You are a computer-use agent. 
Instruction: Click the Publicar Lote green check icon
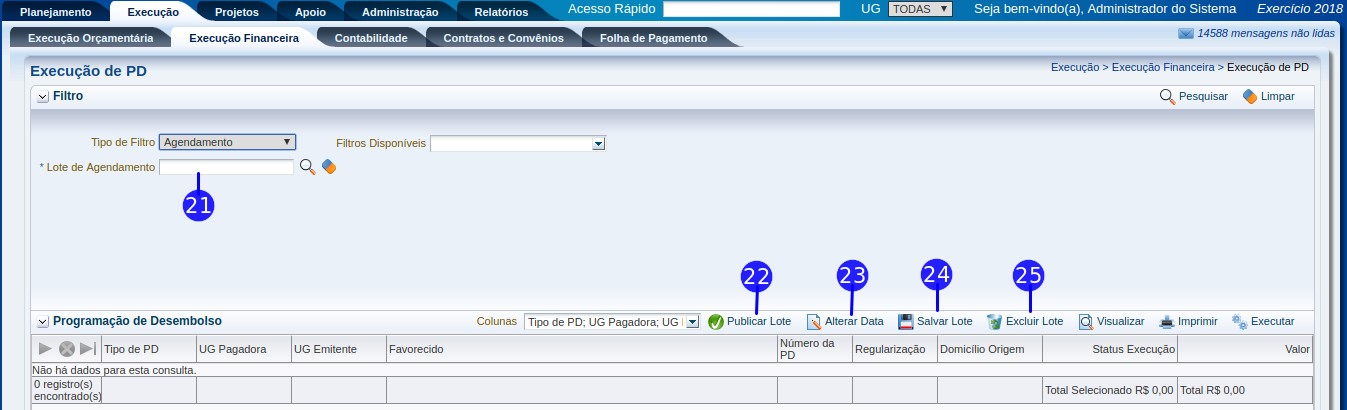pos(716,322)
